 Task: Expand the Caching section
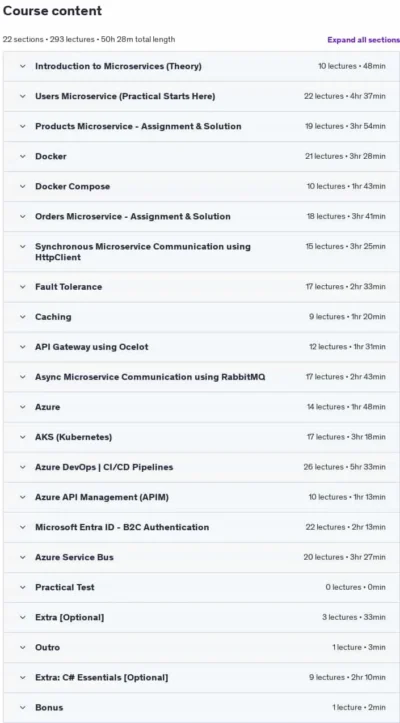[x=201, y=317]
